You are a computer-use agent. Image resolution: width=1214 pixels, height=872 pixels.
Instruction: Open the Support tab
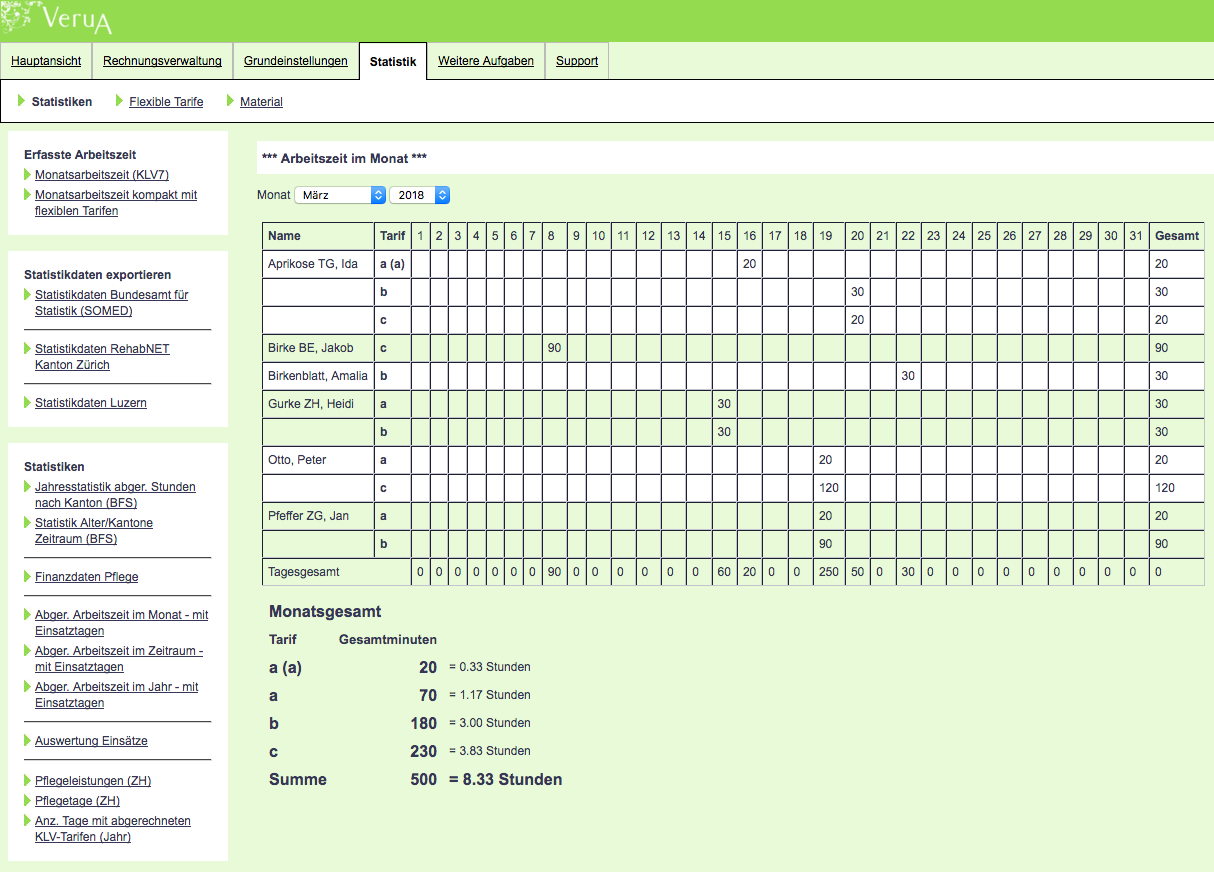pyautogui.click(x=577, y=61)
